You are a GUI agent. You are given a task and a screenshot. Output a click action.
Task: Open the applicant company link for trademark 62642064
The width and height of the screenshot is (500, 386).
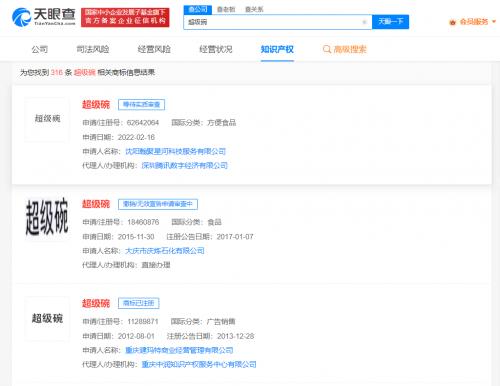(x=176, y=151)
